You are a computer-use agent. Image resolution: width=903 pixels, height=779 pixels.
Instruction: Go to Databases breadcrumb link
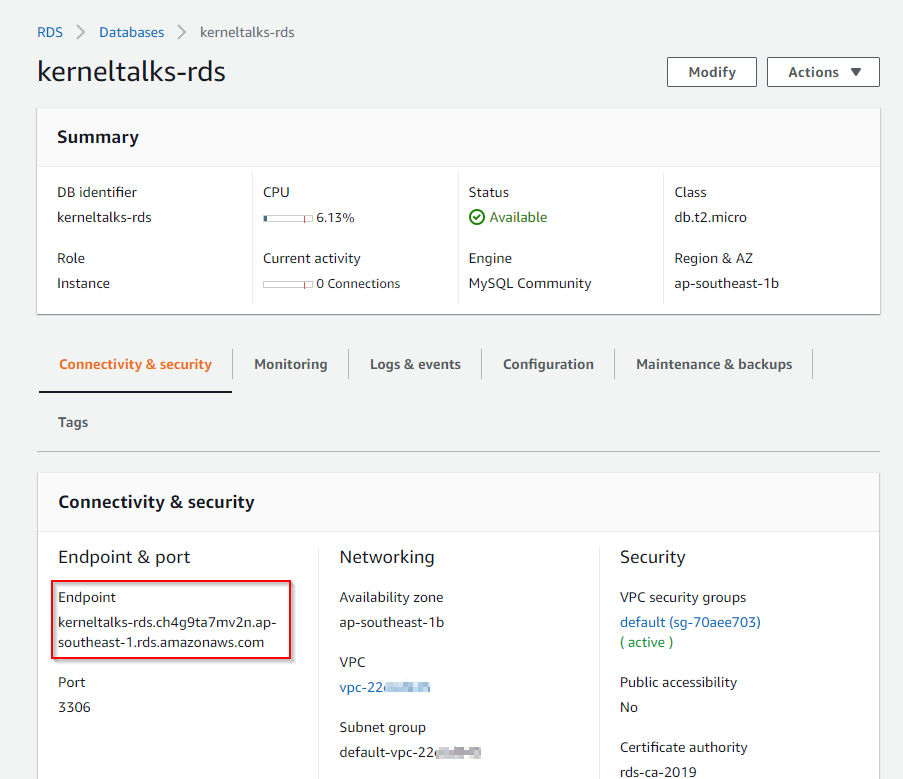point(131,32)
